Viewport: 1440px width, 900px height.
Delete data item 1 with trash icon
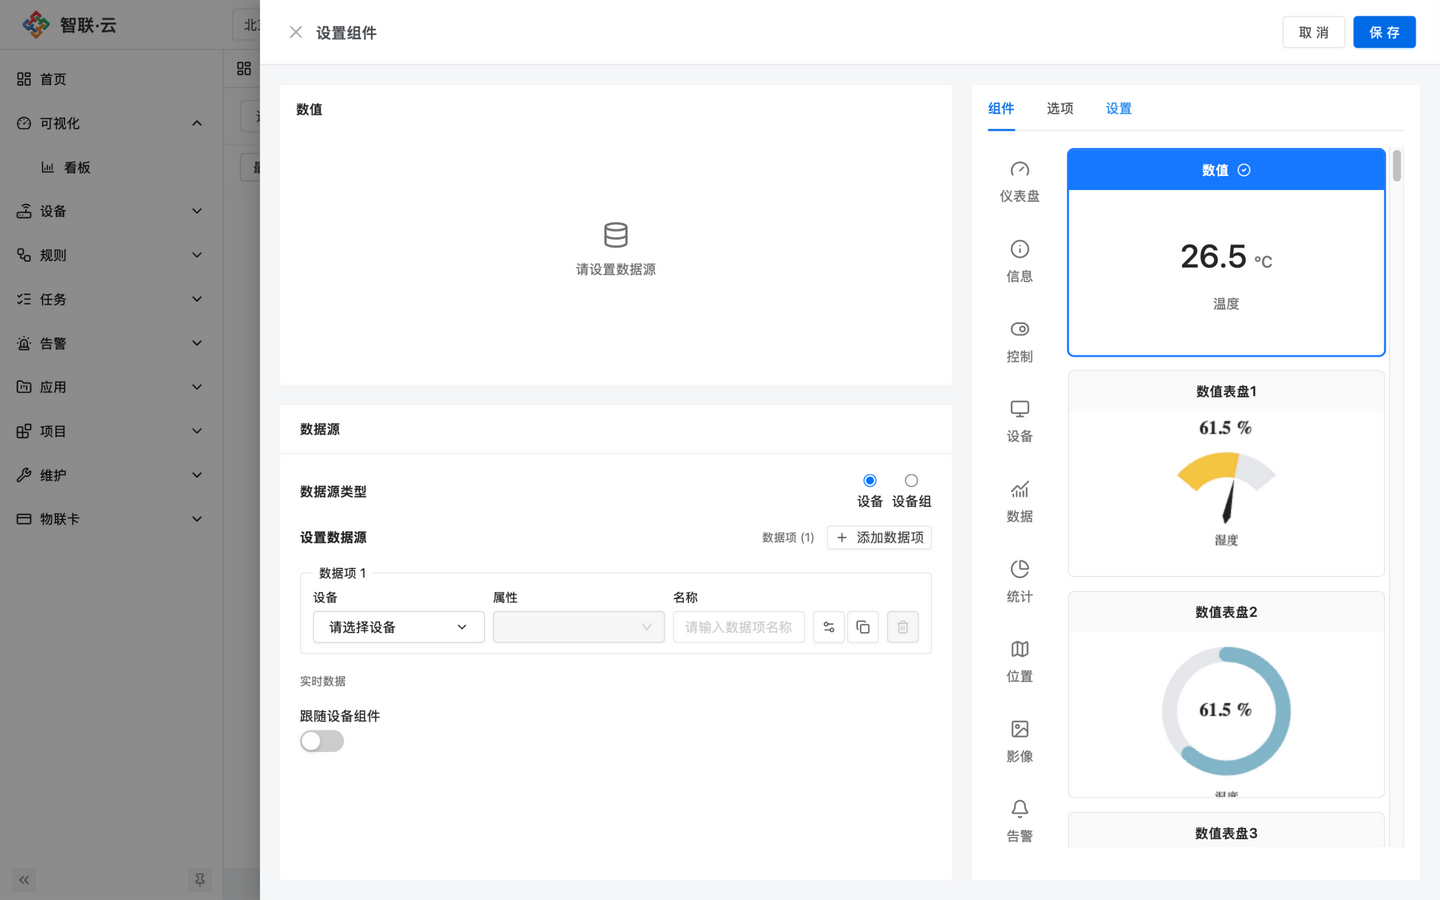[903, 627]
